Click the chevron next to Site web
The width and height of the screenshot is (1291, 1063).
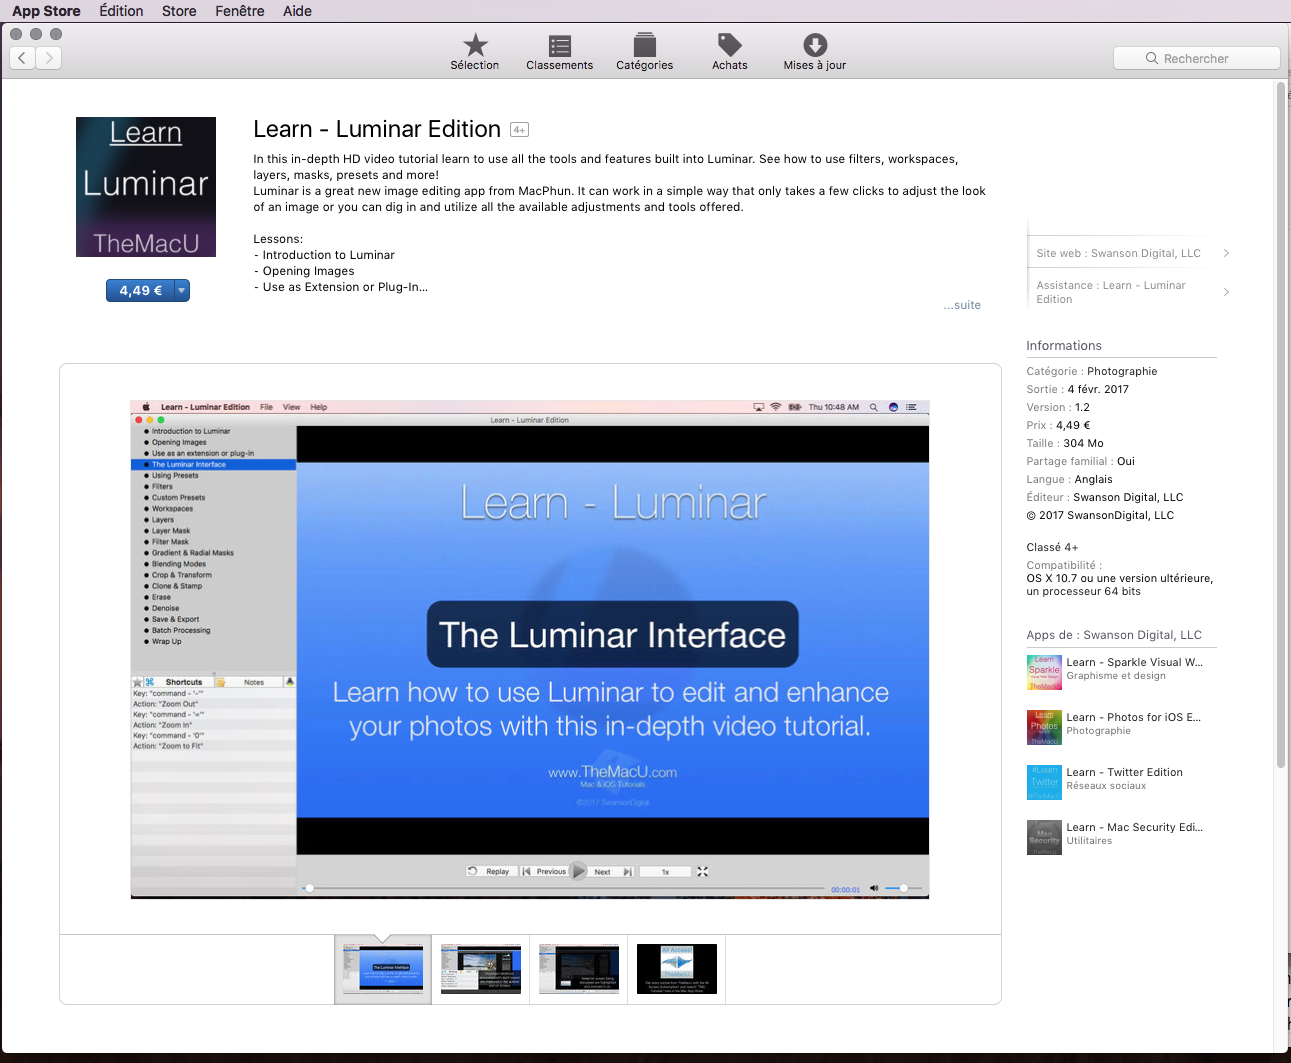point(1226,253)
